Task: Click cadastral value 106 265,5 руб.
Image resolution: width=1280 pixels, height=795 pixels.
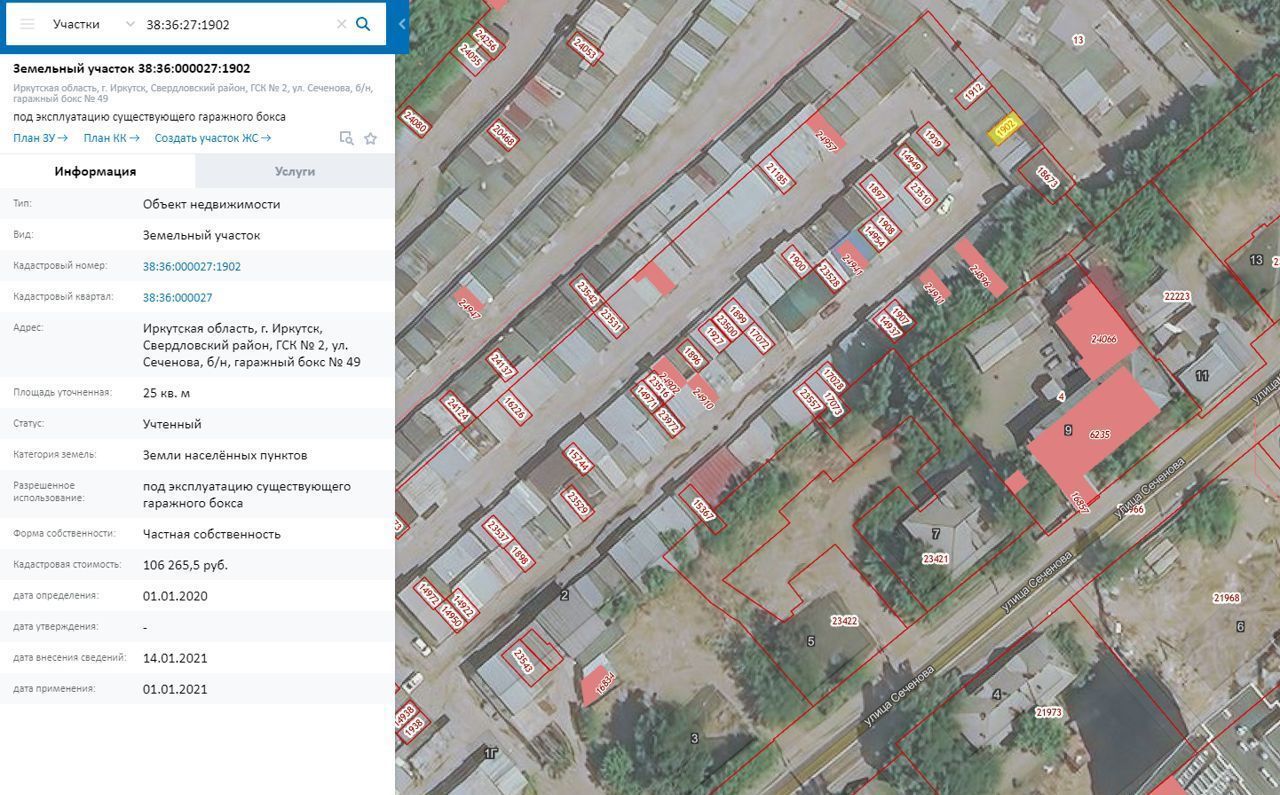Action: (186, 565)
